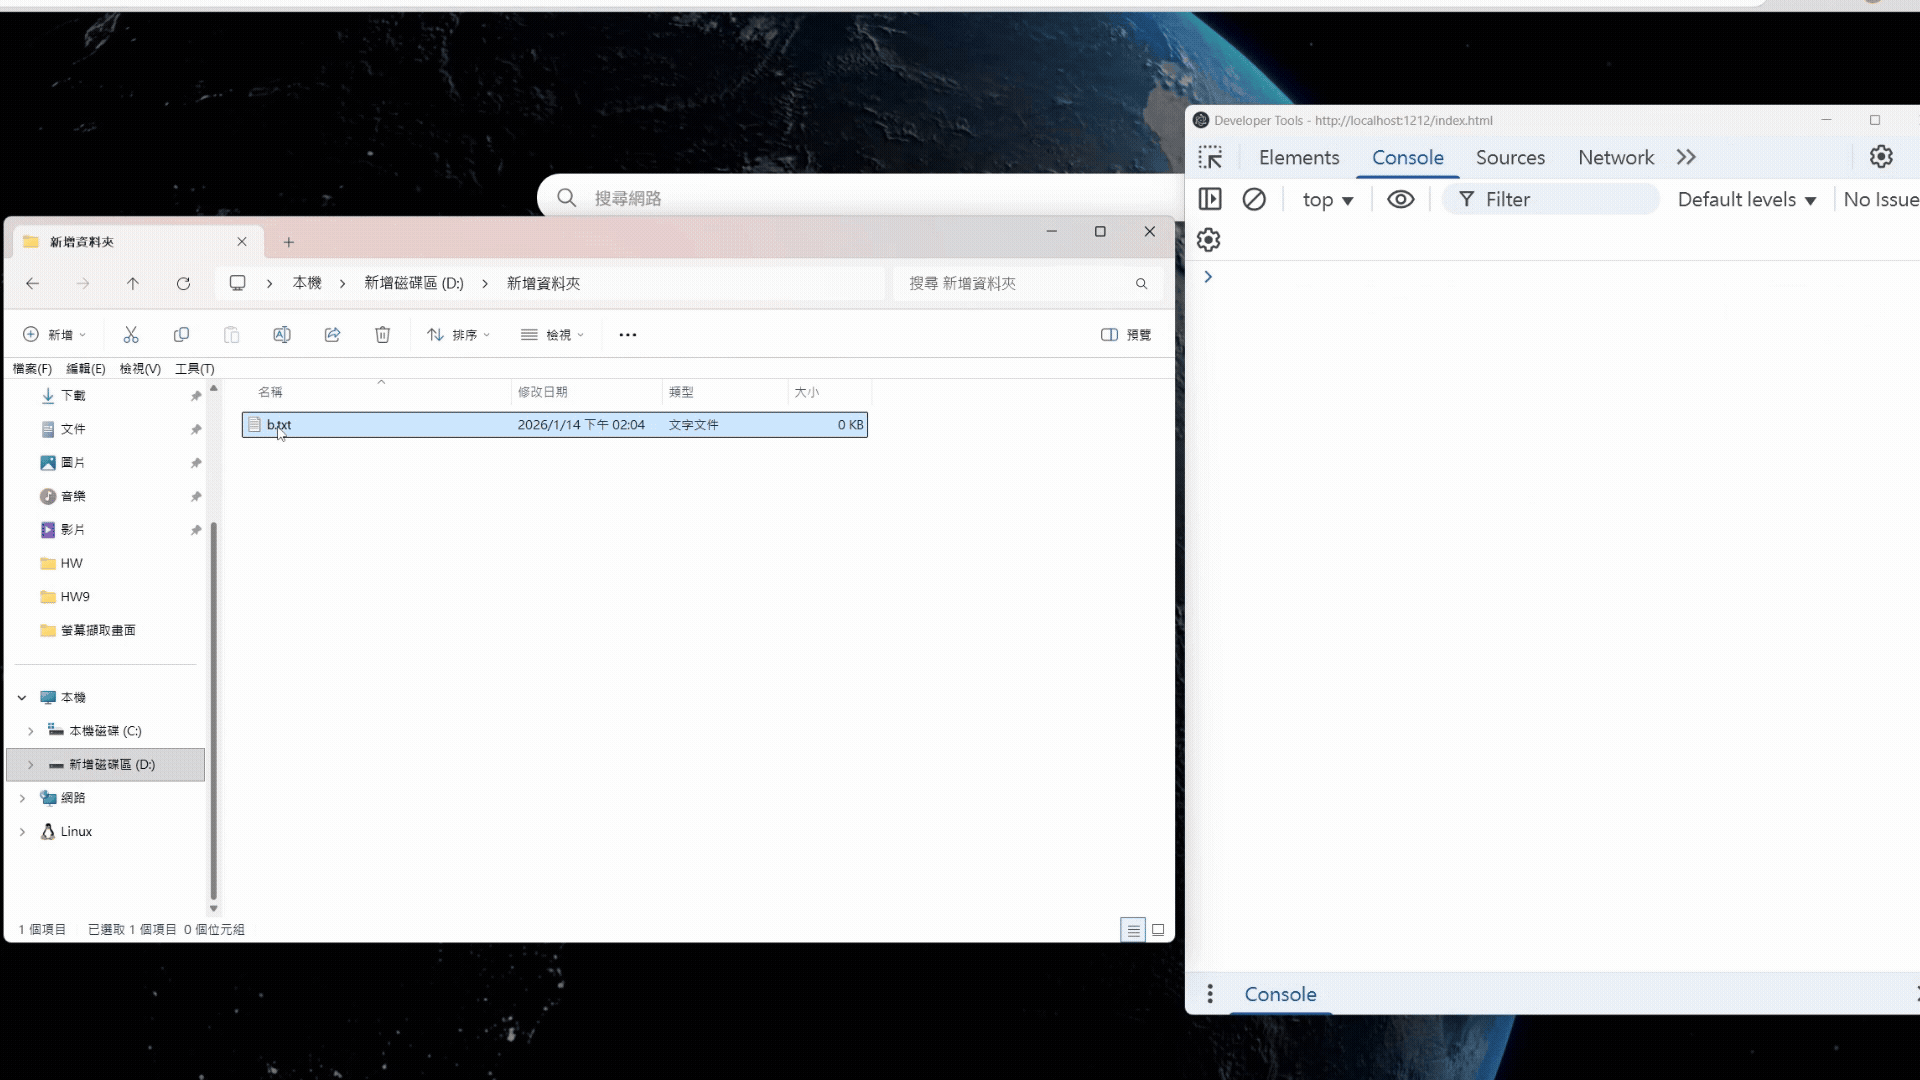The width and height of the screenshot is (1920, 1080).
Task: Open the 檔案(F) menu
Action: (32, 369)
